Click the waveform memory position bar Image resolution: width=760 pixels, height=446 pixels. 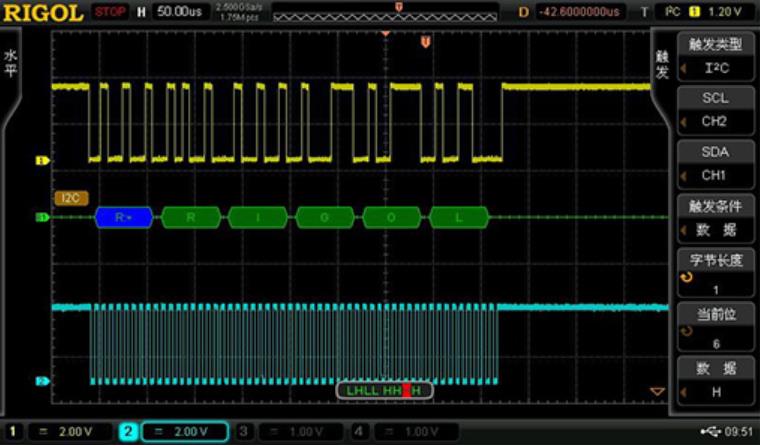[x=385, y=12]
